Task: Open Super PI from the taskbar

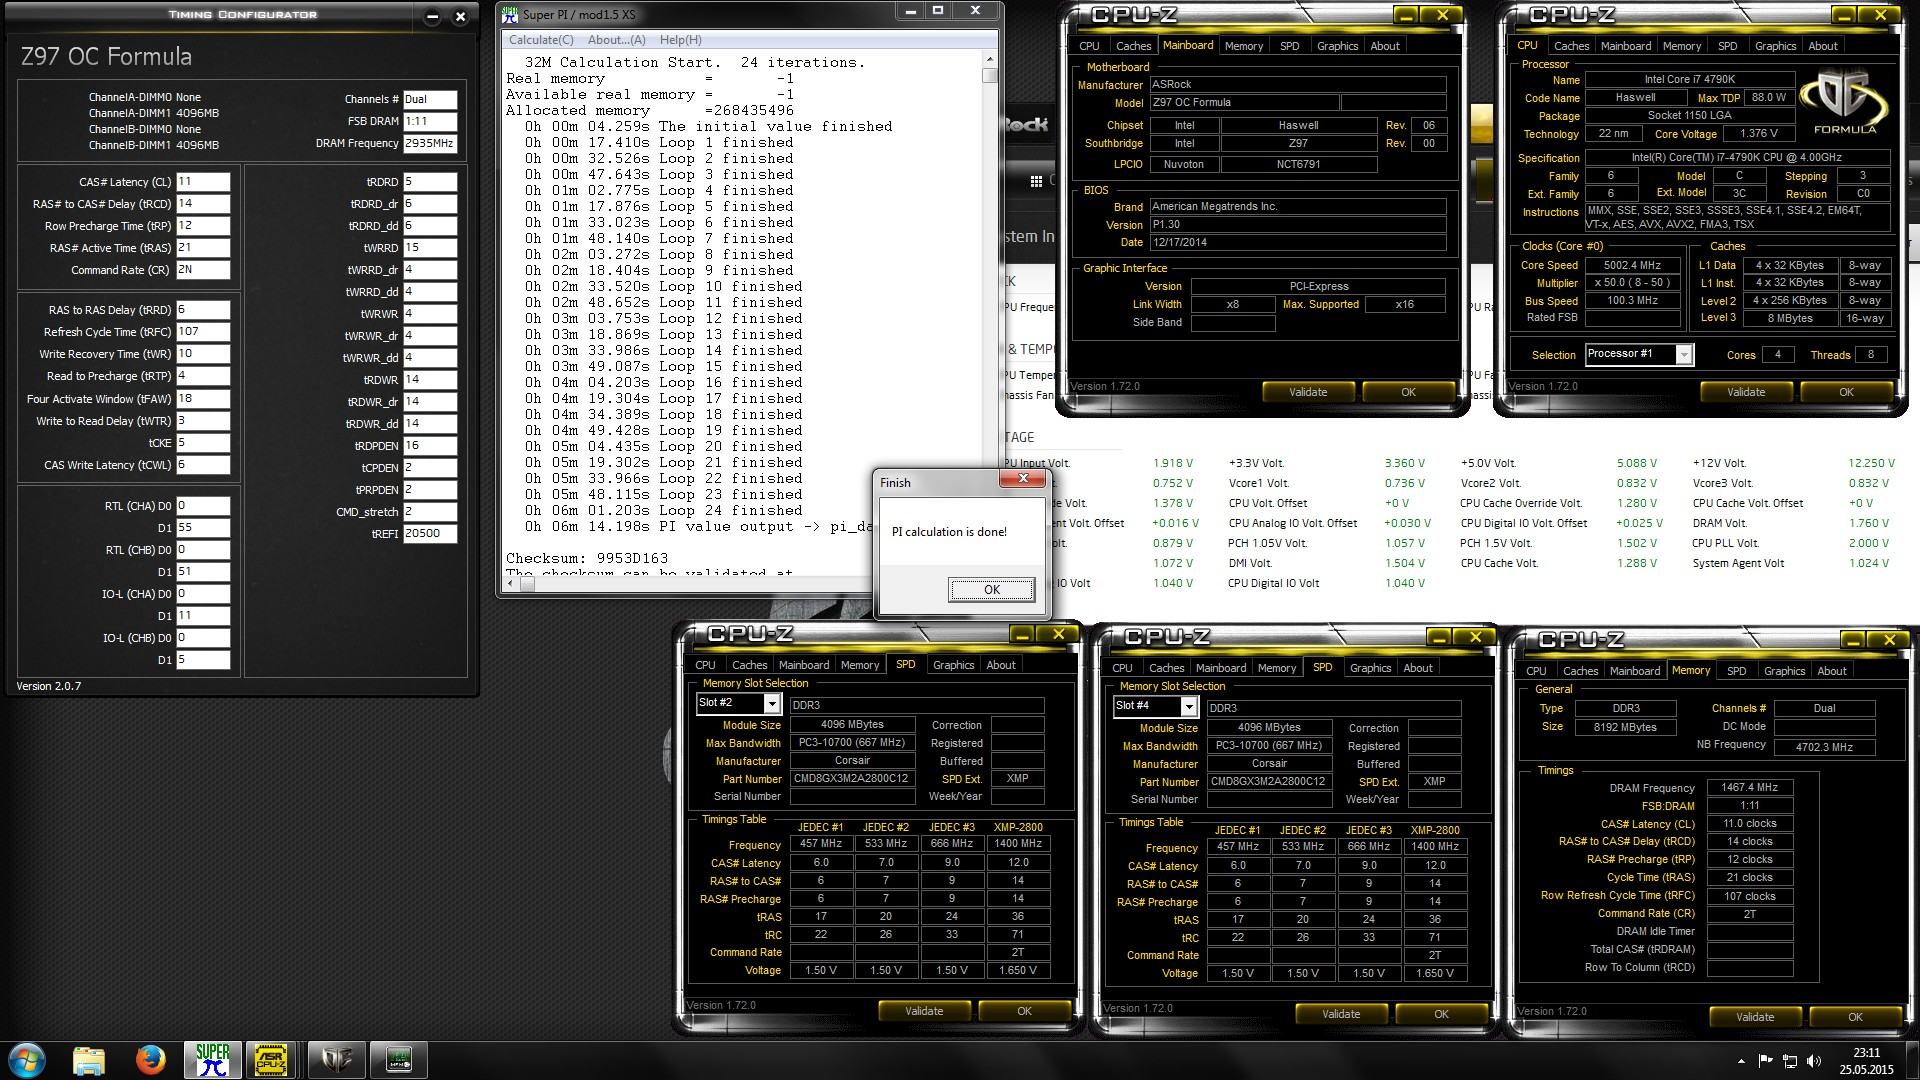Action: pos(212,1060)
